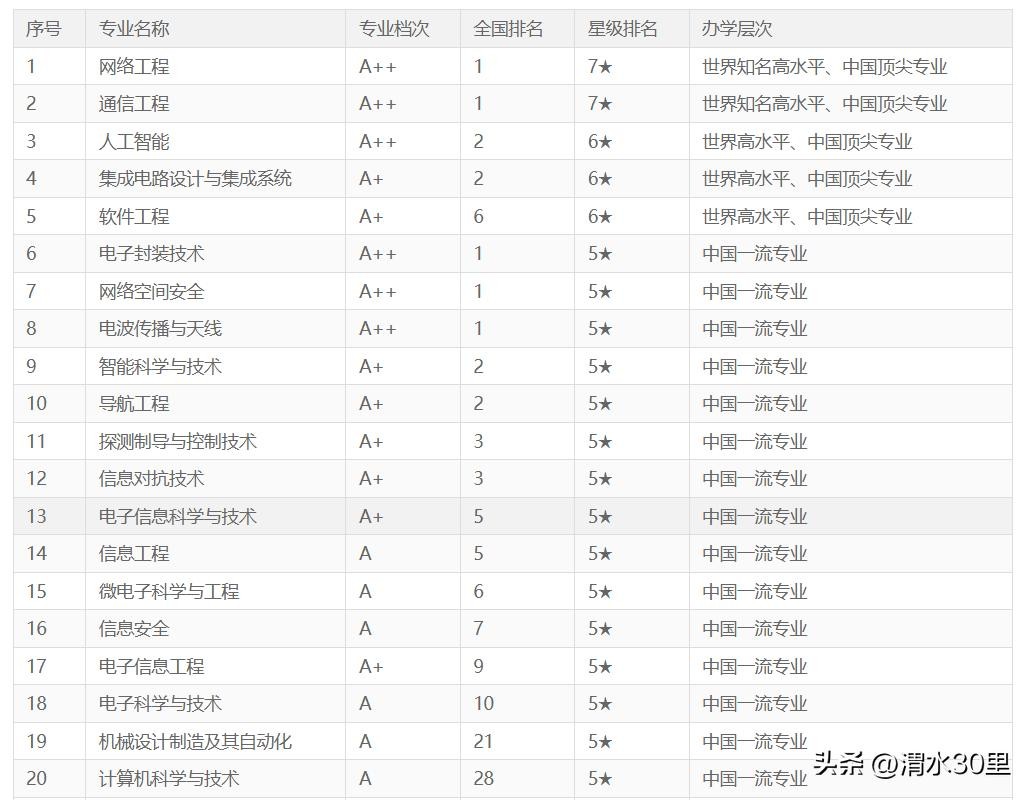The height and width of the screenshot is (800, 1034).
Task: Select the 微电子科学与工程 cell
Action: click(x=169, y=592)
